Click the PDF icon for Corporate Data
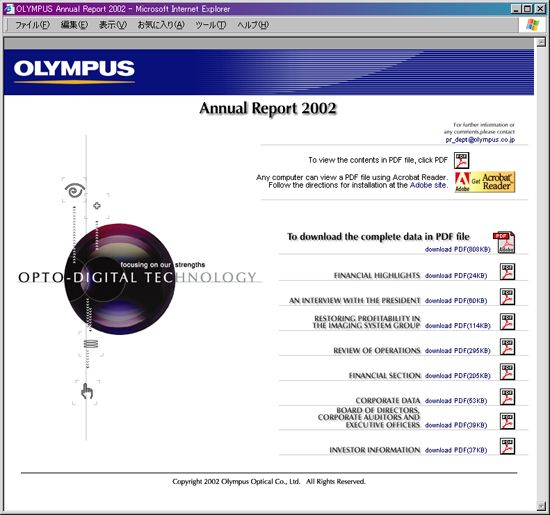This screenshot has height=515, width=550. pyautogui.click(x=507, y=397)
